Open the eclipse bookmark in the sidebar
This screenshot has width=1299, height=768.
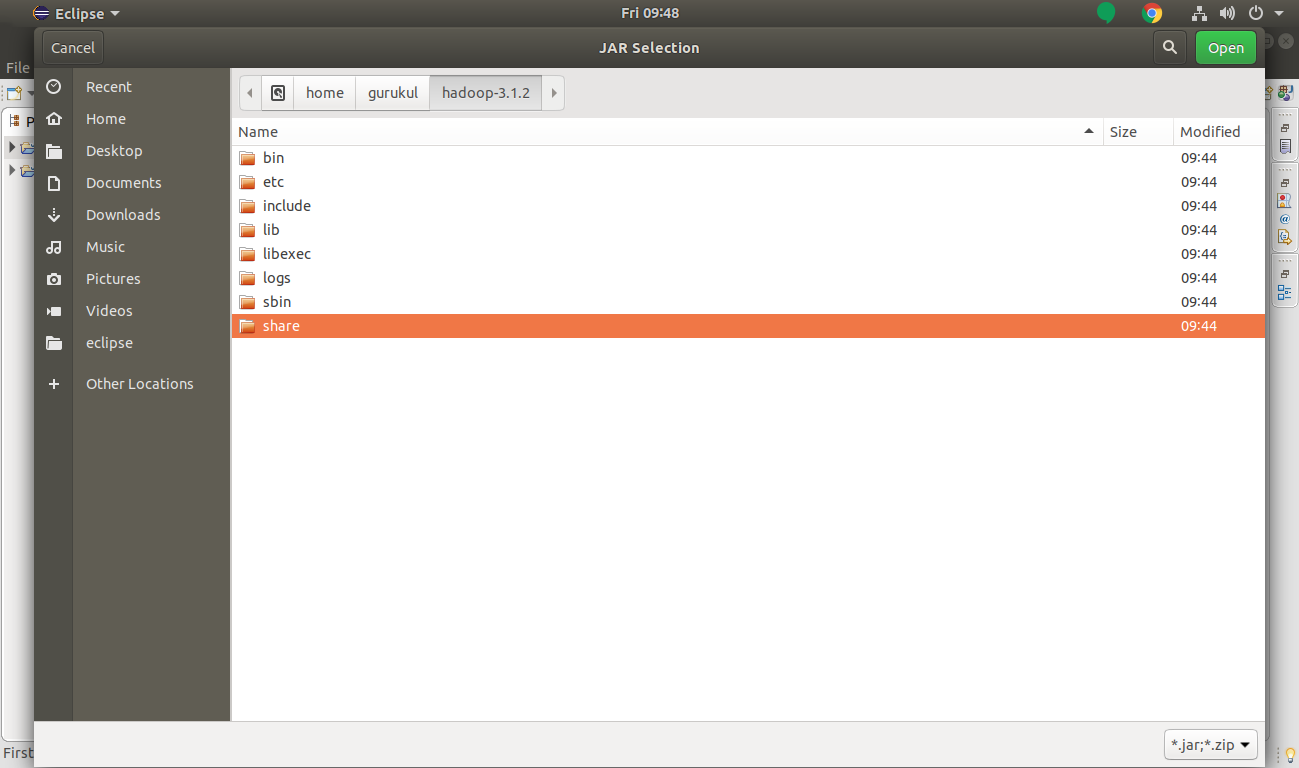[x=132, y=343]
